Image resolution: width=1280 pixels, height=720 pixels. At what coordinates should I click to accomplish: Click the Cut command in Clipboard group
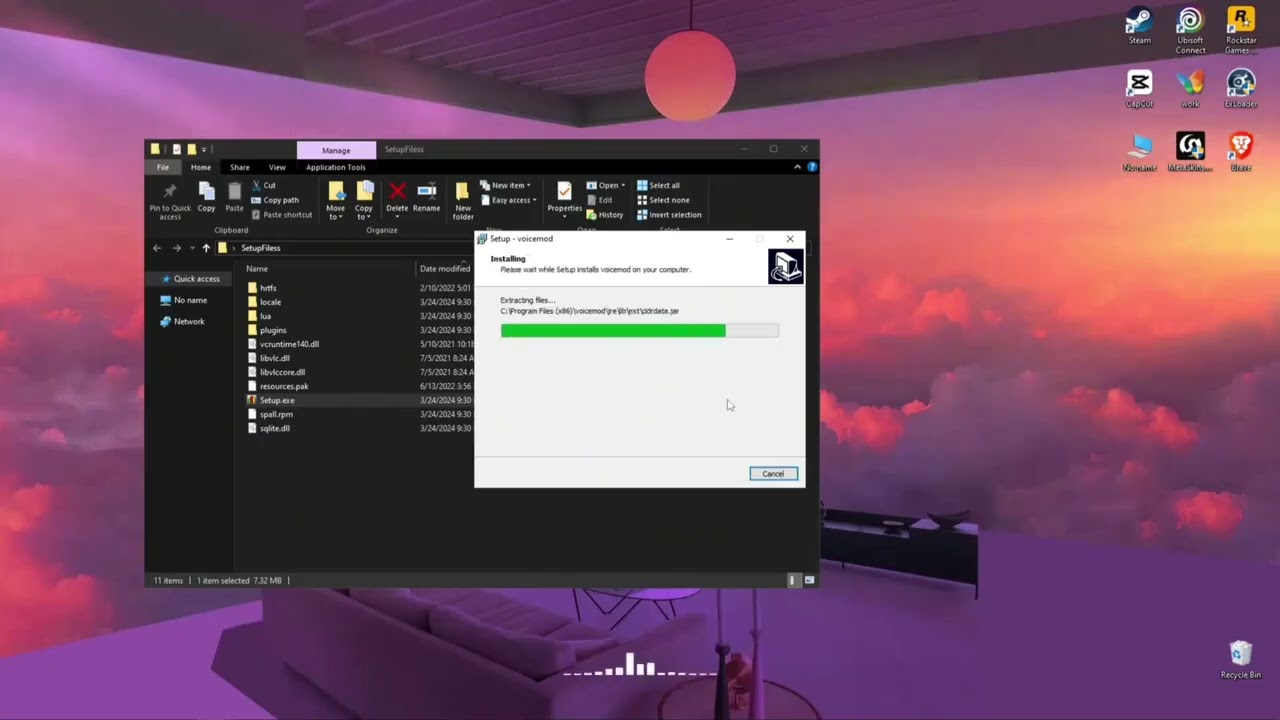click(x=264, y=185)
